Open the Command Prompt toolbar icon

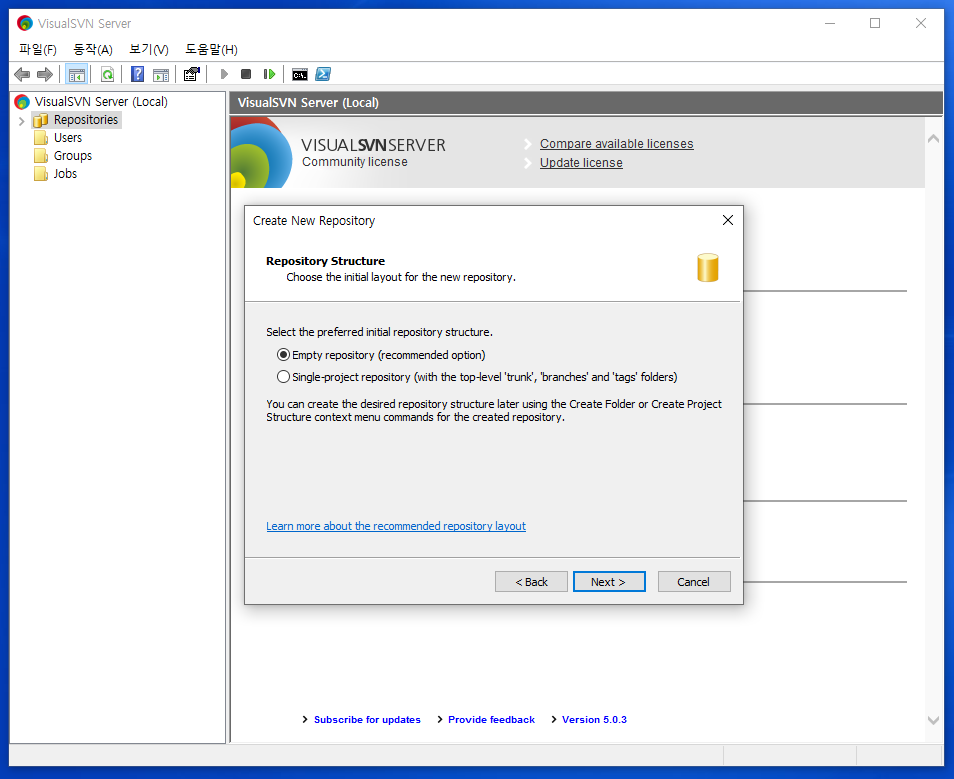pos(300,74)
